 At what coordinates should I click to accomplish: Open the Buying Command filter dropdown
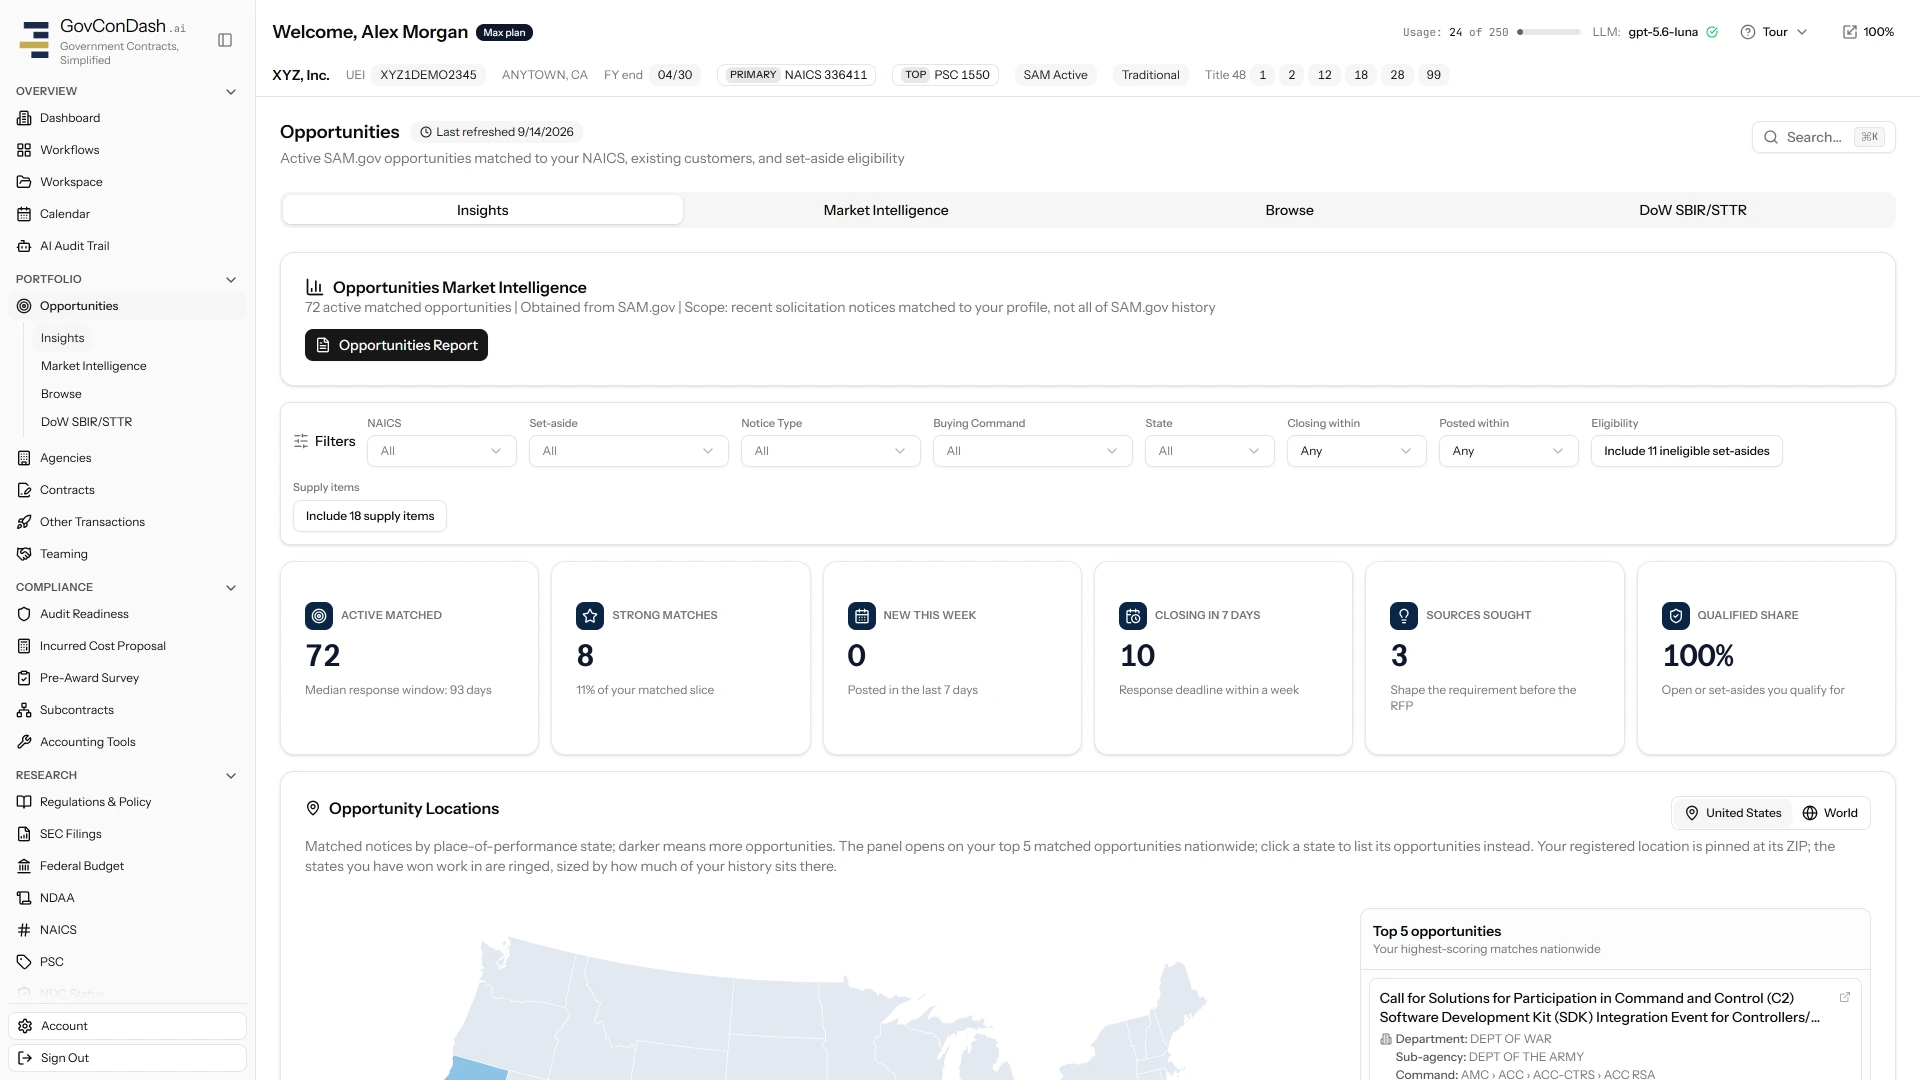(1033, 451)
